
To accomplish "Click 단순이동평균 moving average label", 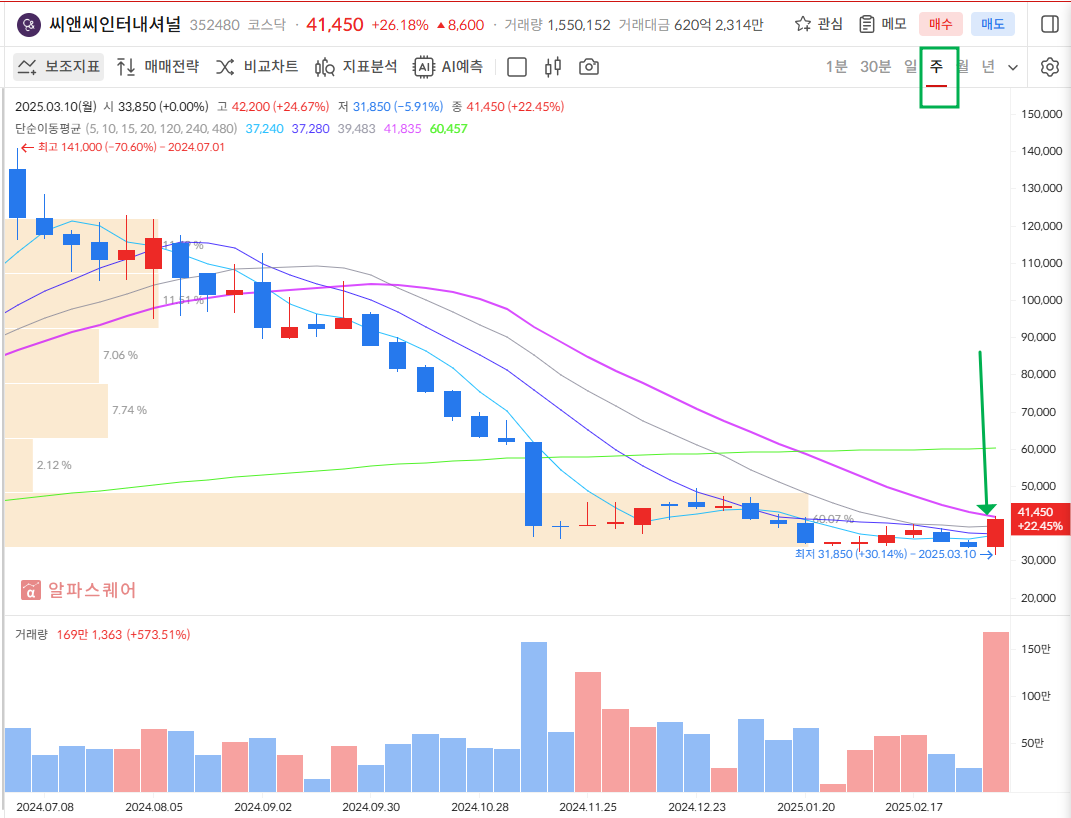I will pos(48,128).
